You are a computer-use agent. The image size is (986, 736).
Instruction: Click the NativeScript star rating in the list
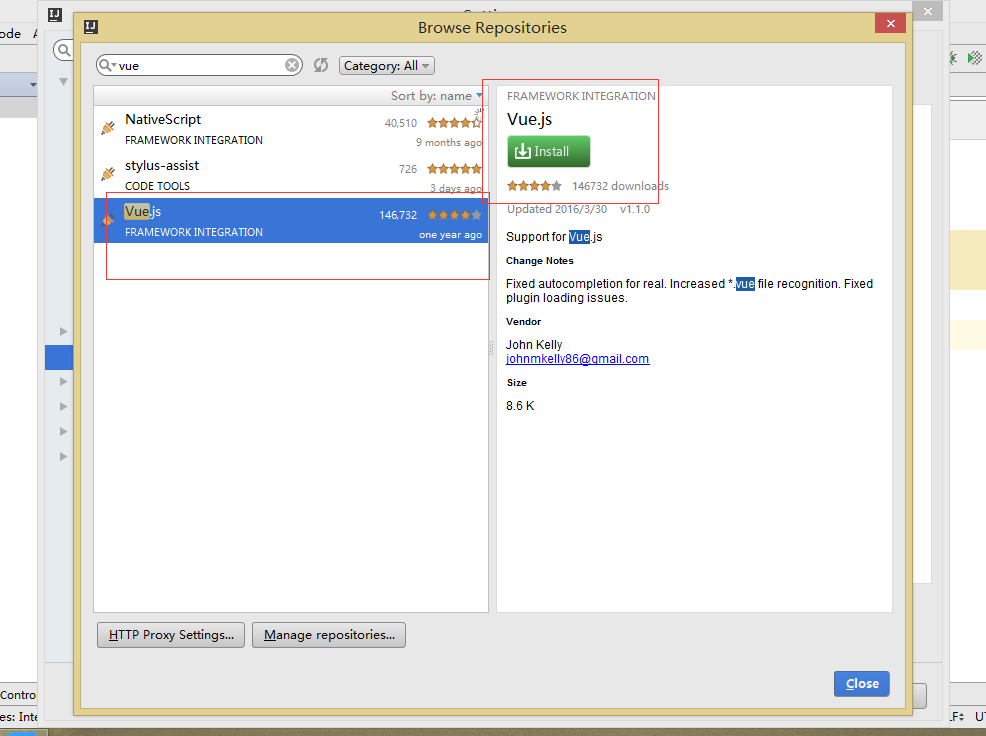pos(454,123)
